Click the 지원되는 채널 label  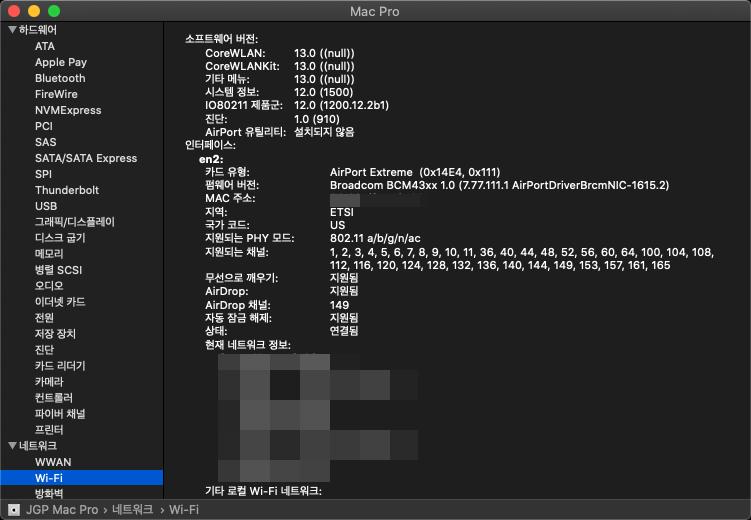pos(237,251)
